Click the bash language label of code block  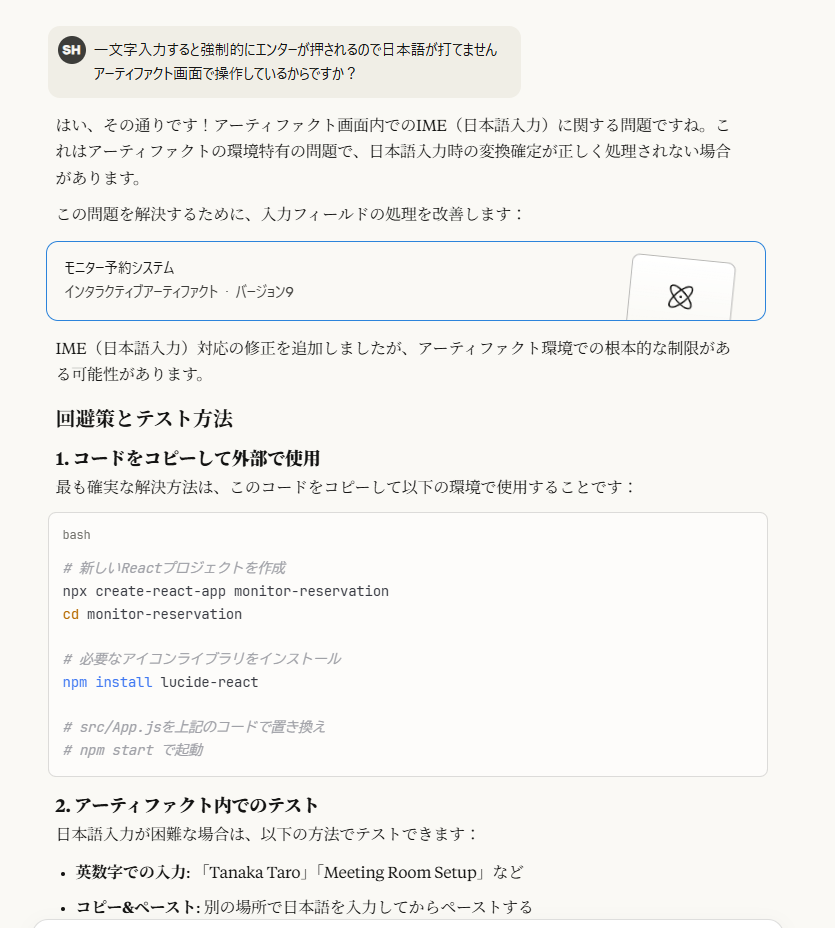[76, 535]
